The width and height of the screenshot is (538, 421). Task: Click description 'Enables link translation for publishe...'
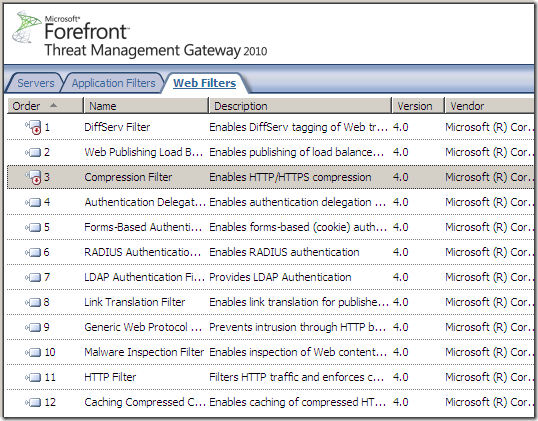click(299, 302)
